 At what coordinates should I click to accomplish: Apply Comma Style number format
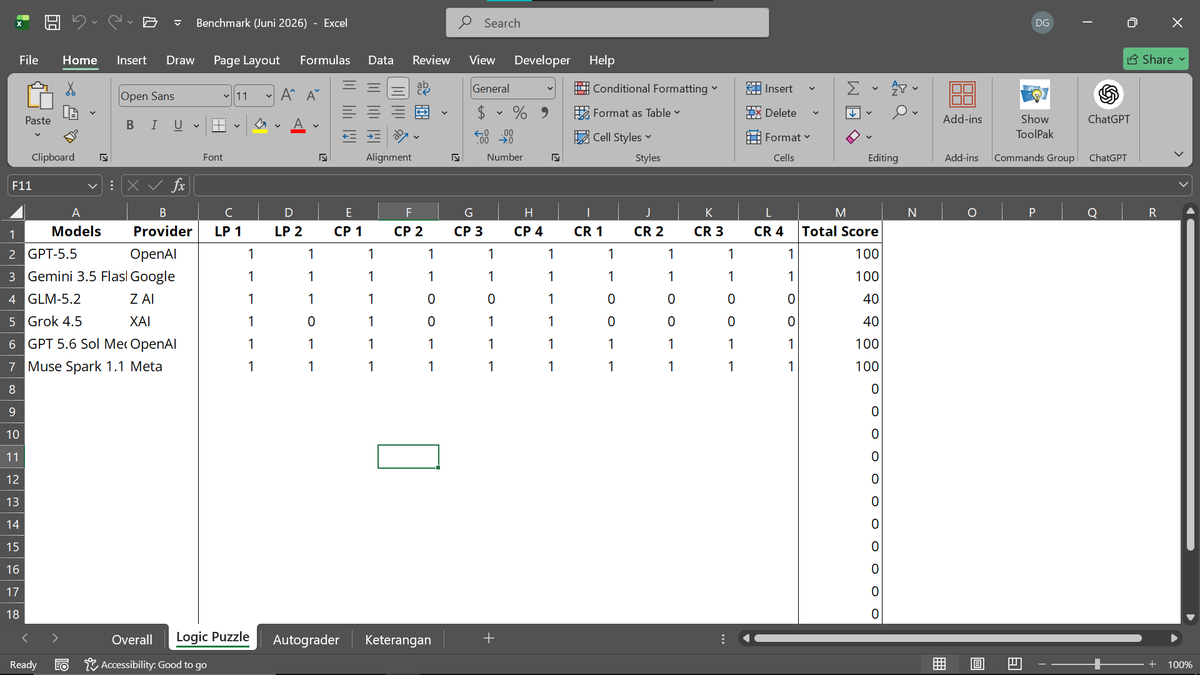544,112
